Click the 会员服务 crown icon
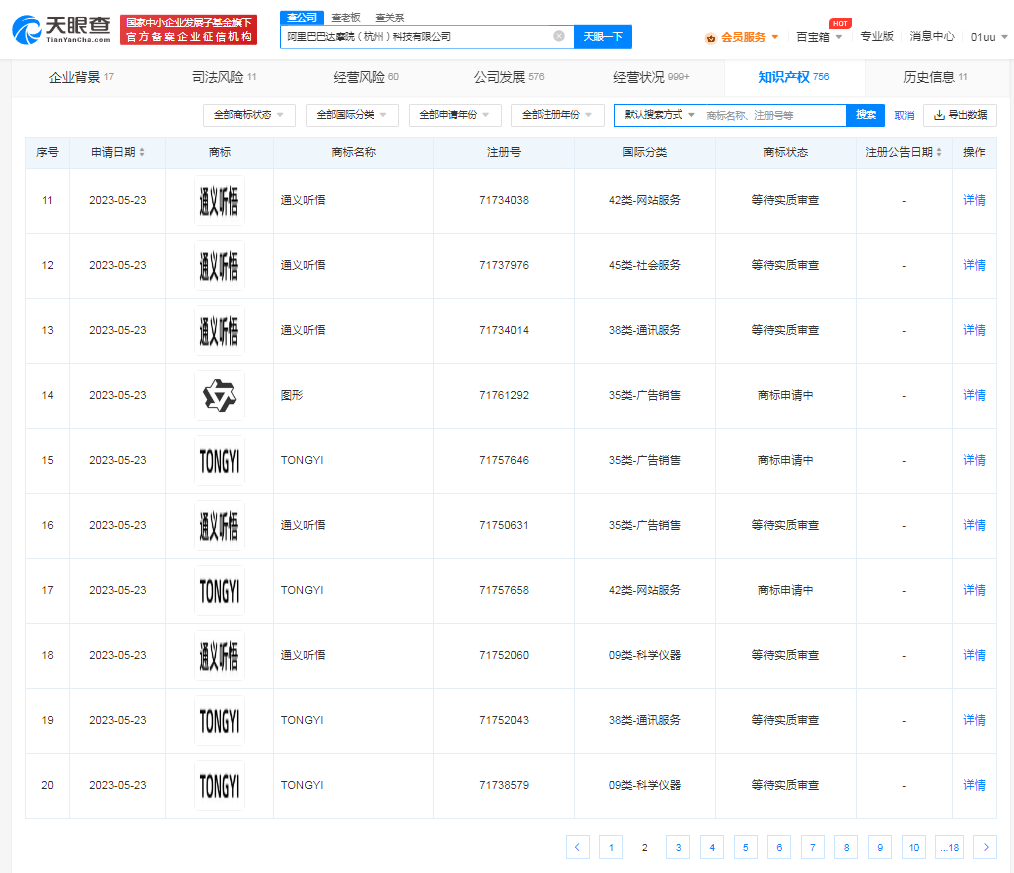Screen dimensions: 1014x873 (x=711, y=37)
